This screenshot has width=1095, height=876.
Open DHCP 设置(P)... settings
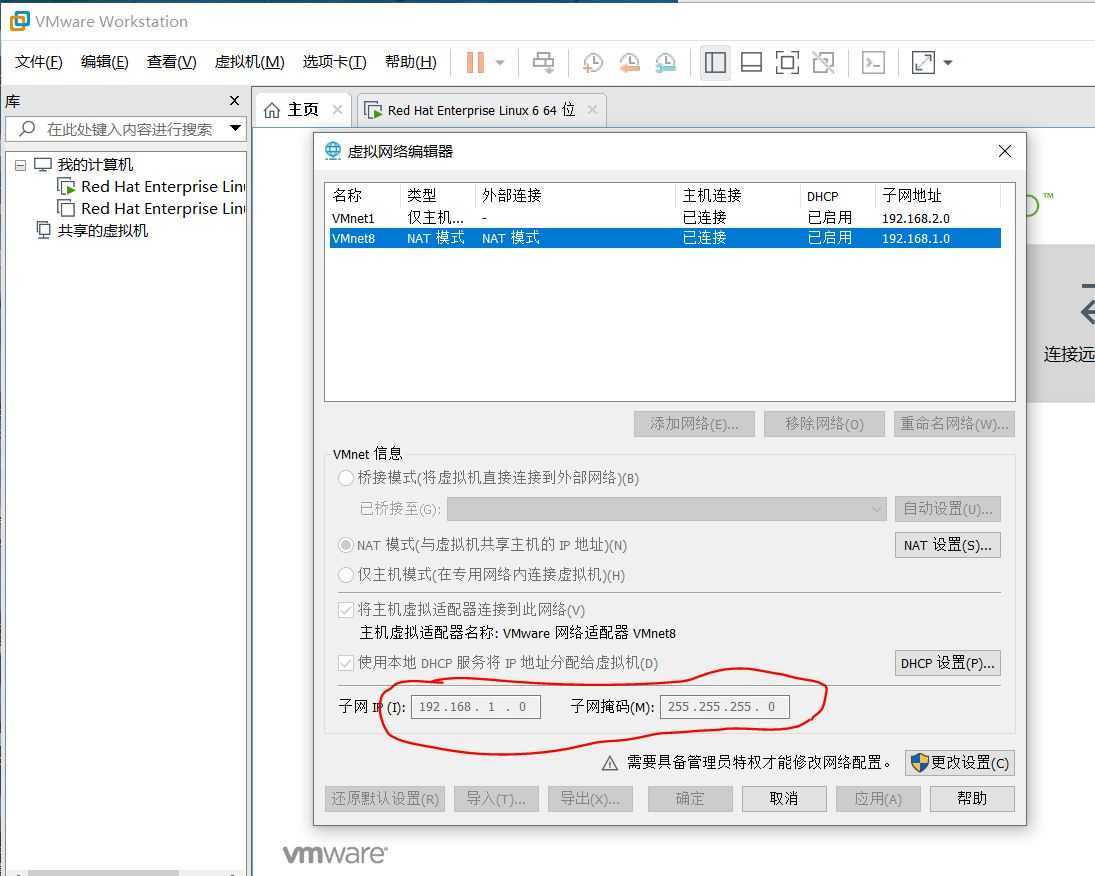pos(948,664)
